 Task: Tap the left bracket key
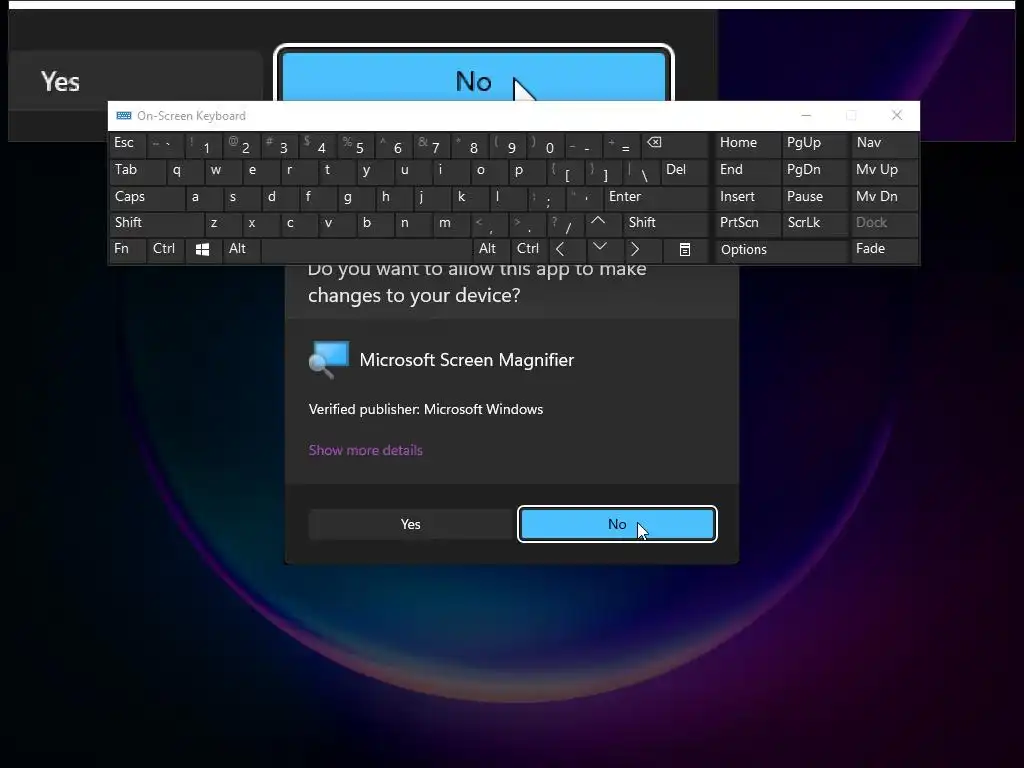[x=566, y=171]
